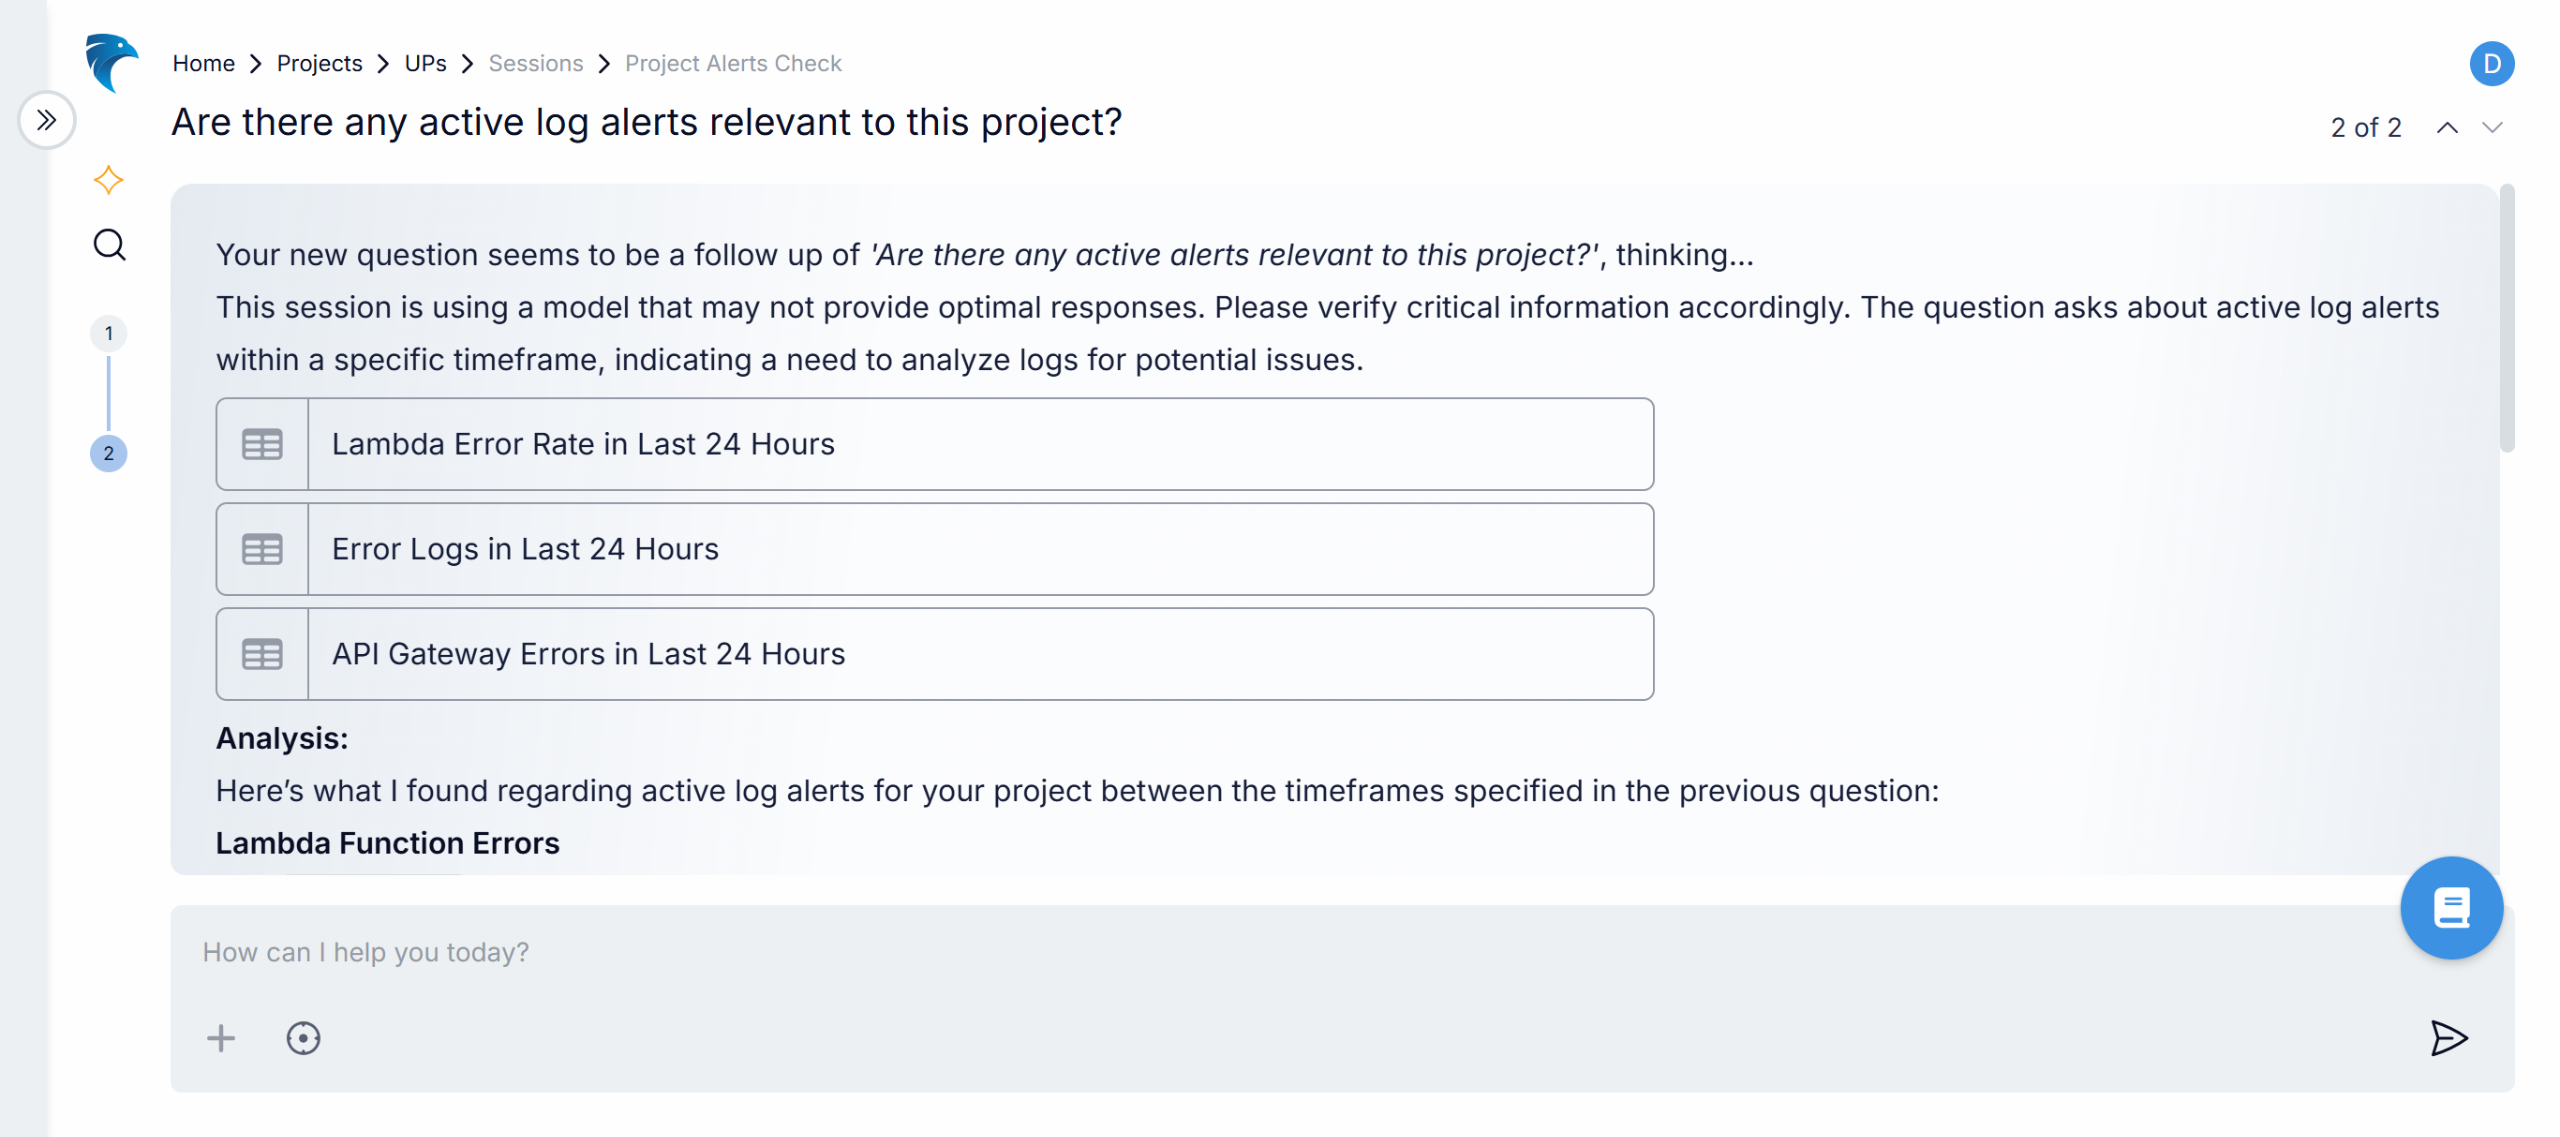
Task: Click the plus attachment icon
Action: point(221,1038)
